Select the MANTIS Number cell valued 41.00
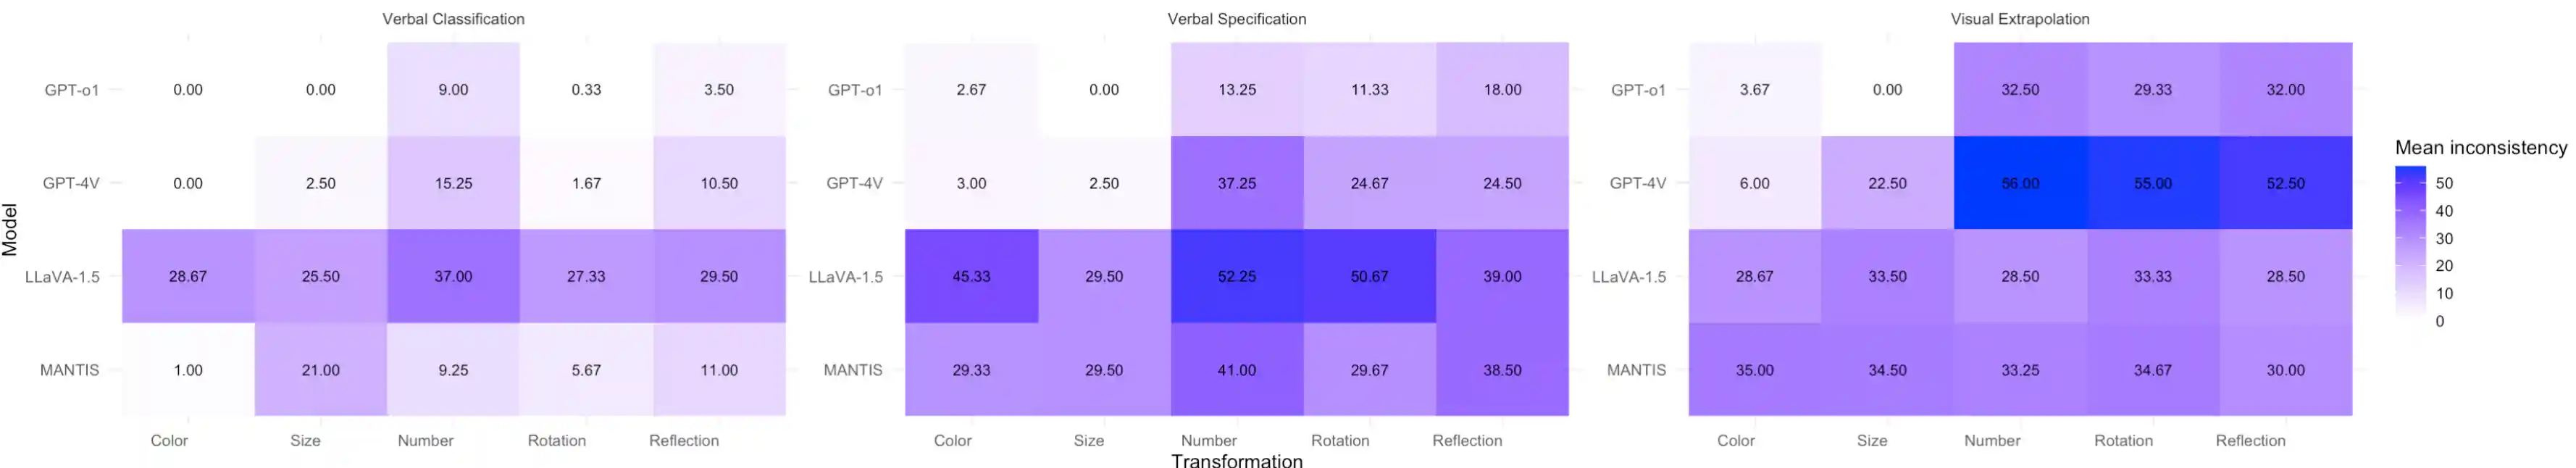This screenshot has height=468, width=2576. tap(1236, 370)
